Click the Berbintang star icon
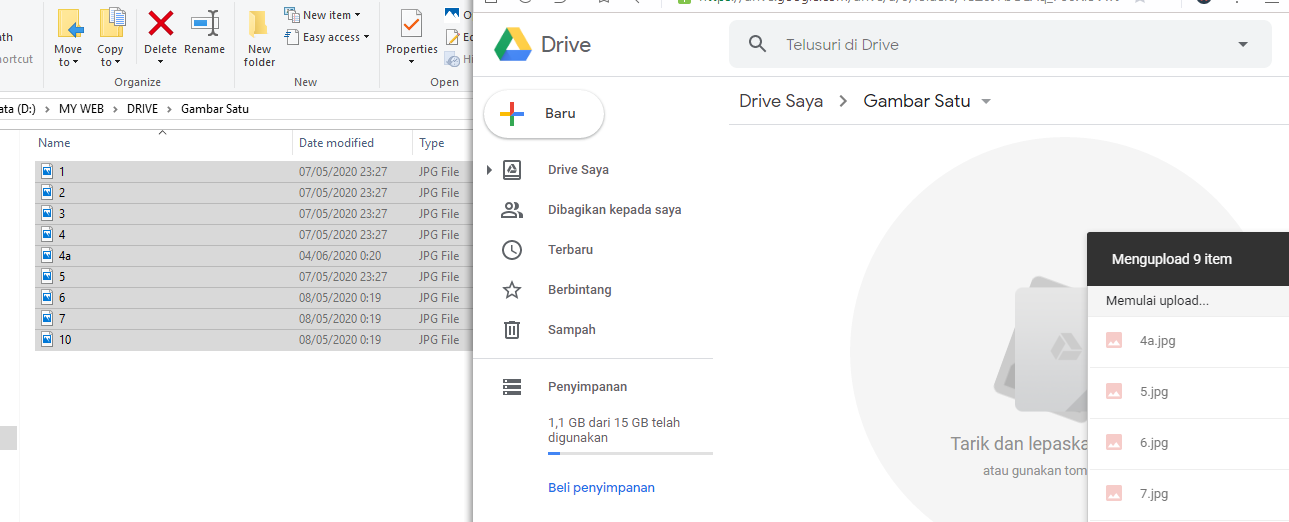 (x=512, y=290)
